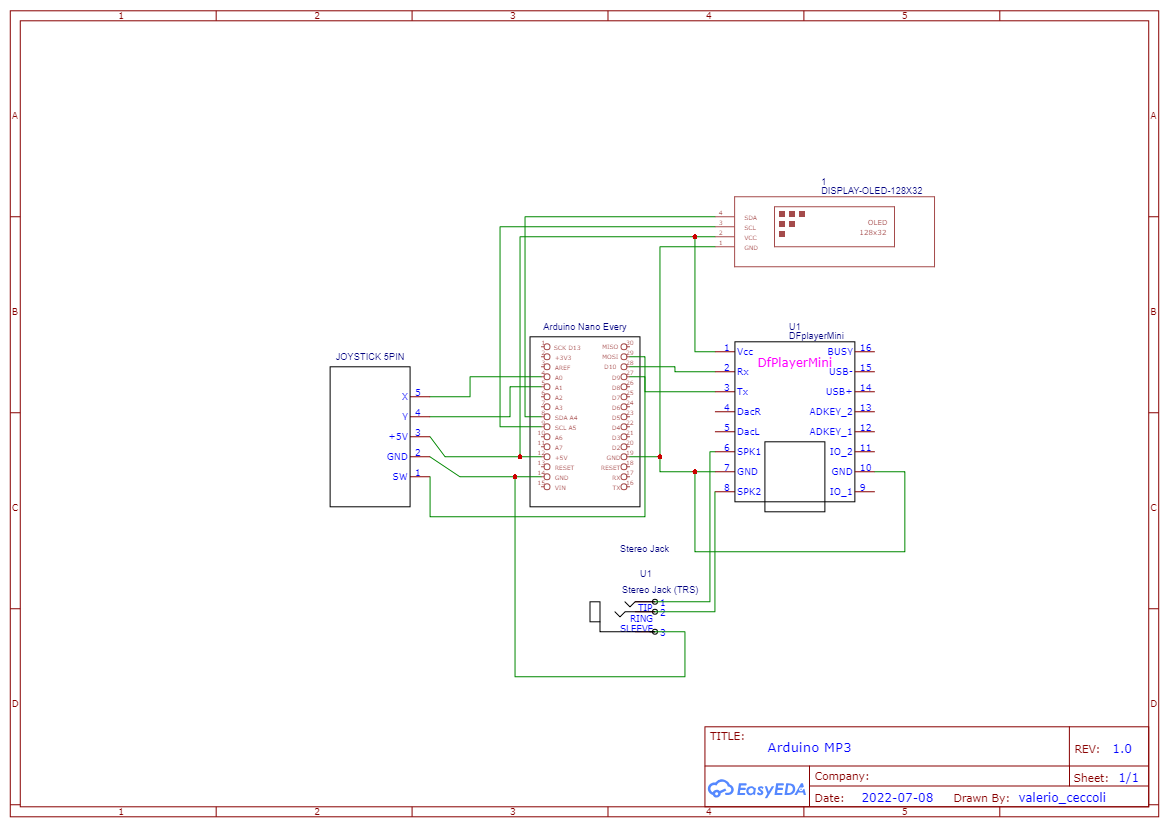Image resolution: width=1169 pixels, height=827 pixels.
Task: Click the 'MISO' pin on the Arduino
Action: click(610, 347)
